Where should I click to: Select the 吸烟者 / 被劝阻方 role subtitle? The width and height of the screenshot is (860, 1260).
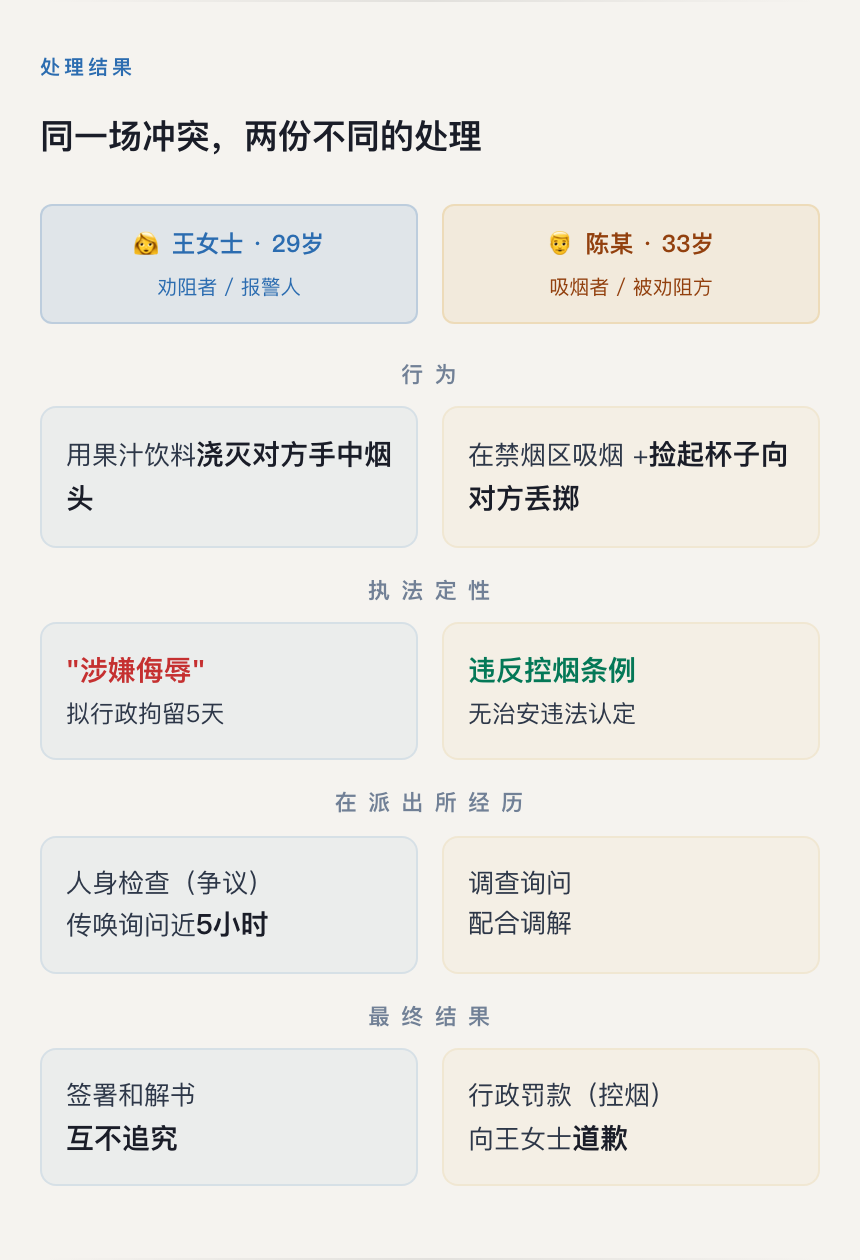(x=631, y=287)
